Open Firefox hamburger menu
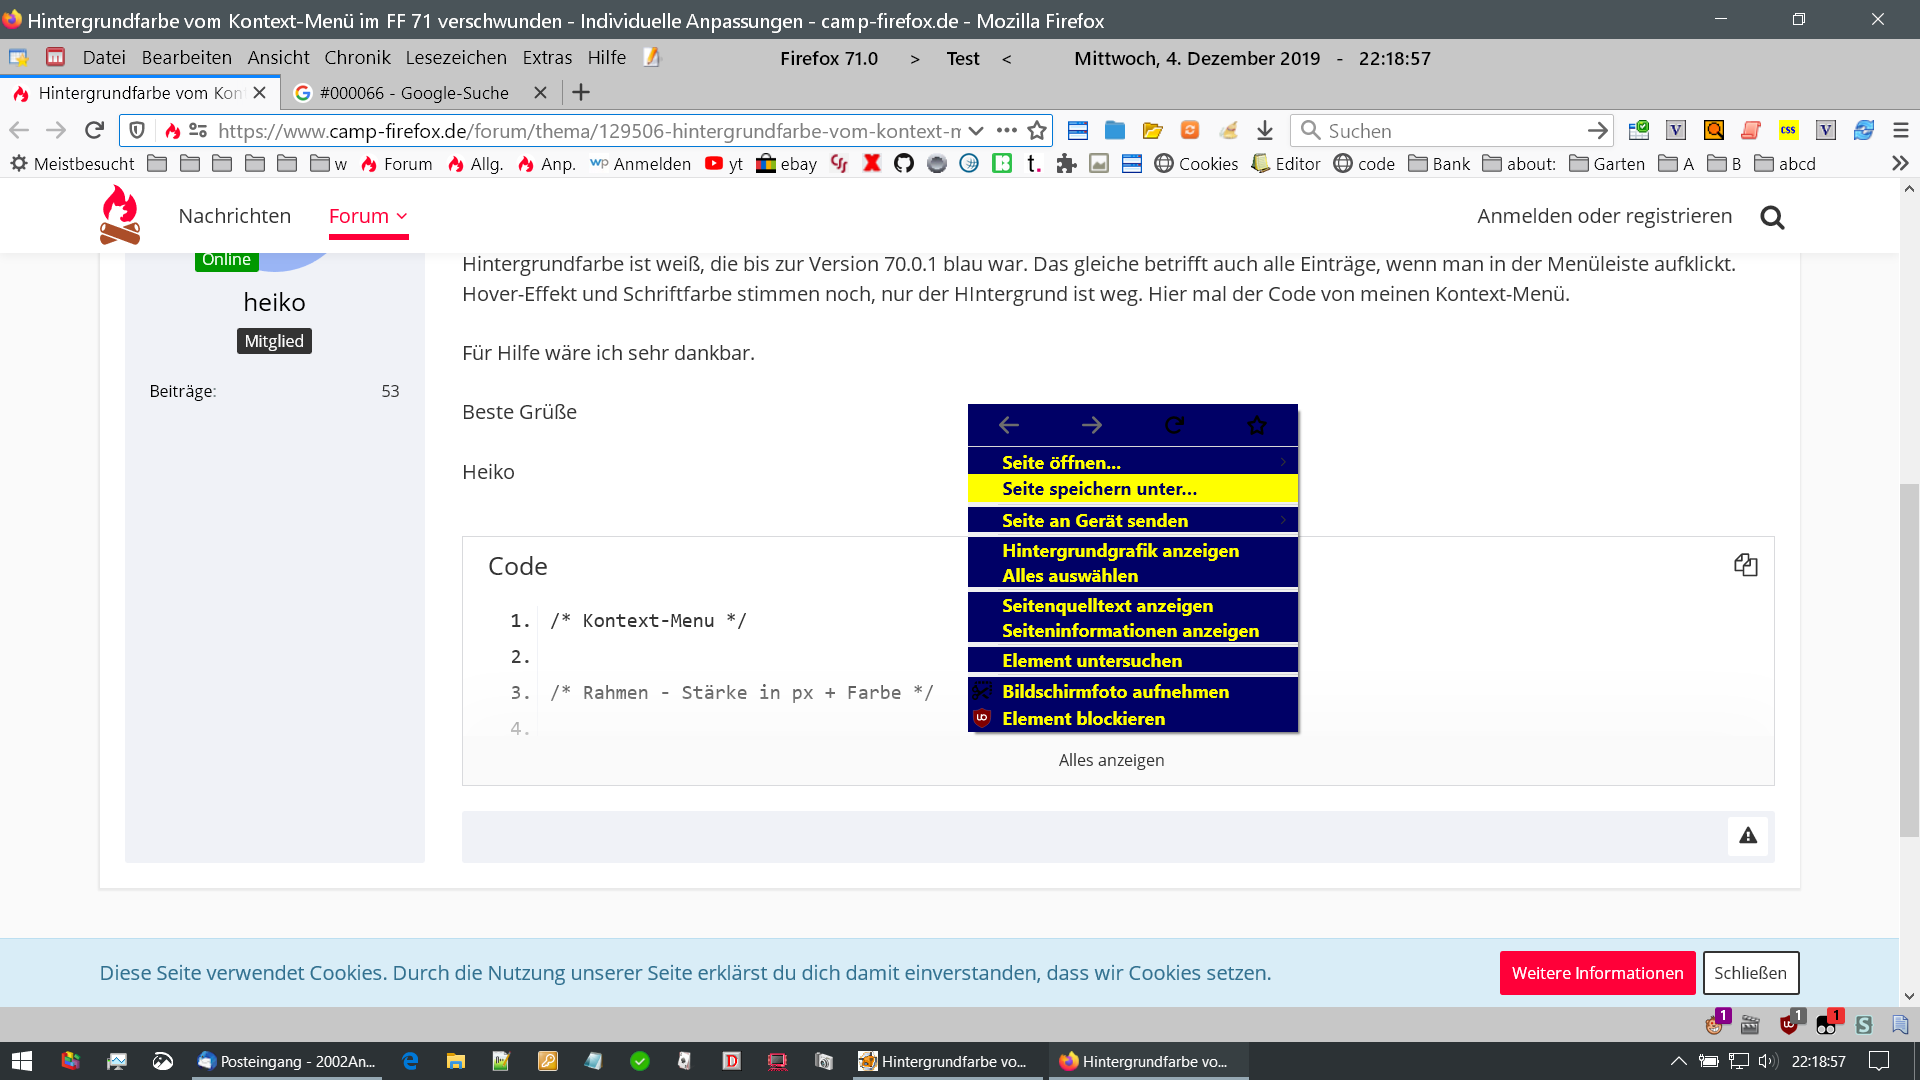 coord(1901,131)
